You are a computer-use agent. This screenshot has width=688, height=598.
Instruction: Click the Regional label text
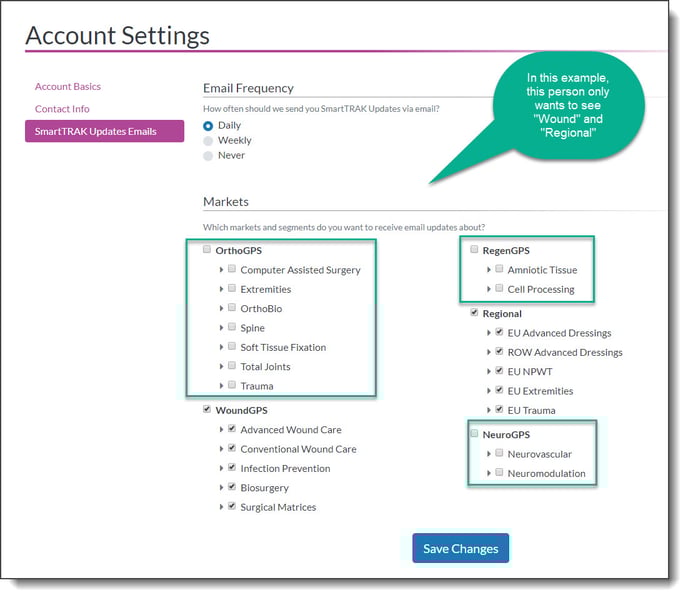coord(502,314)
